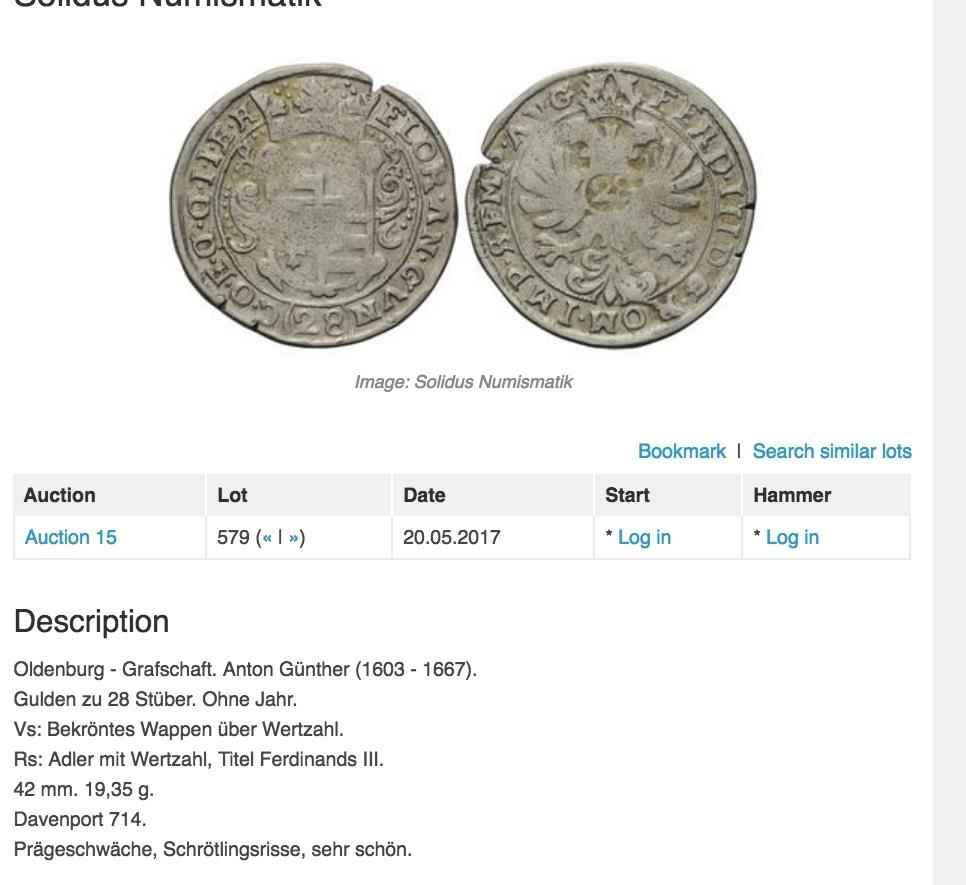Click Log in under Start column
This screenshot has width=966, height=885.
click(644, 537)
